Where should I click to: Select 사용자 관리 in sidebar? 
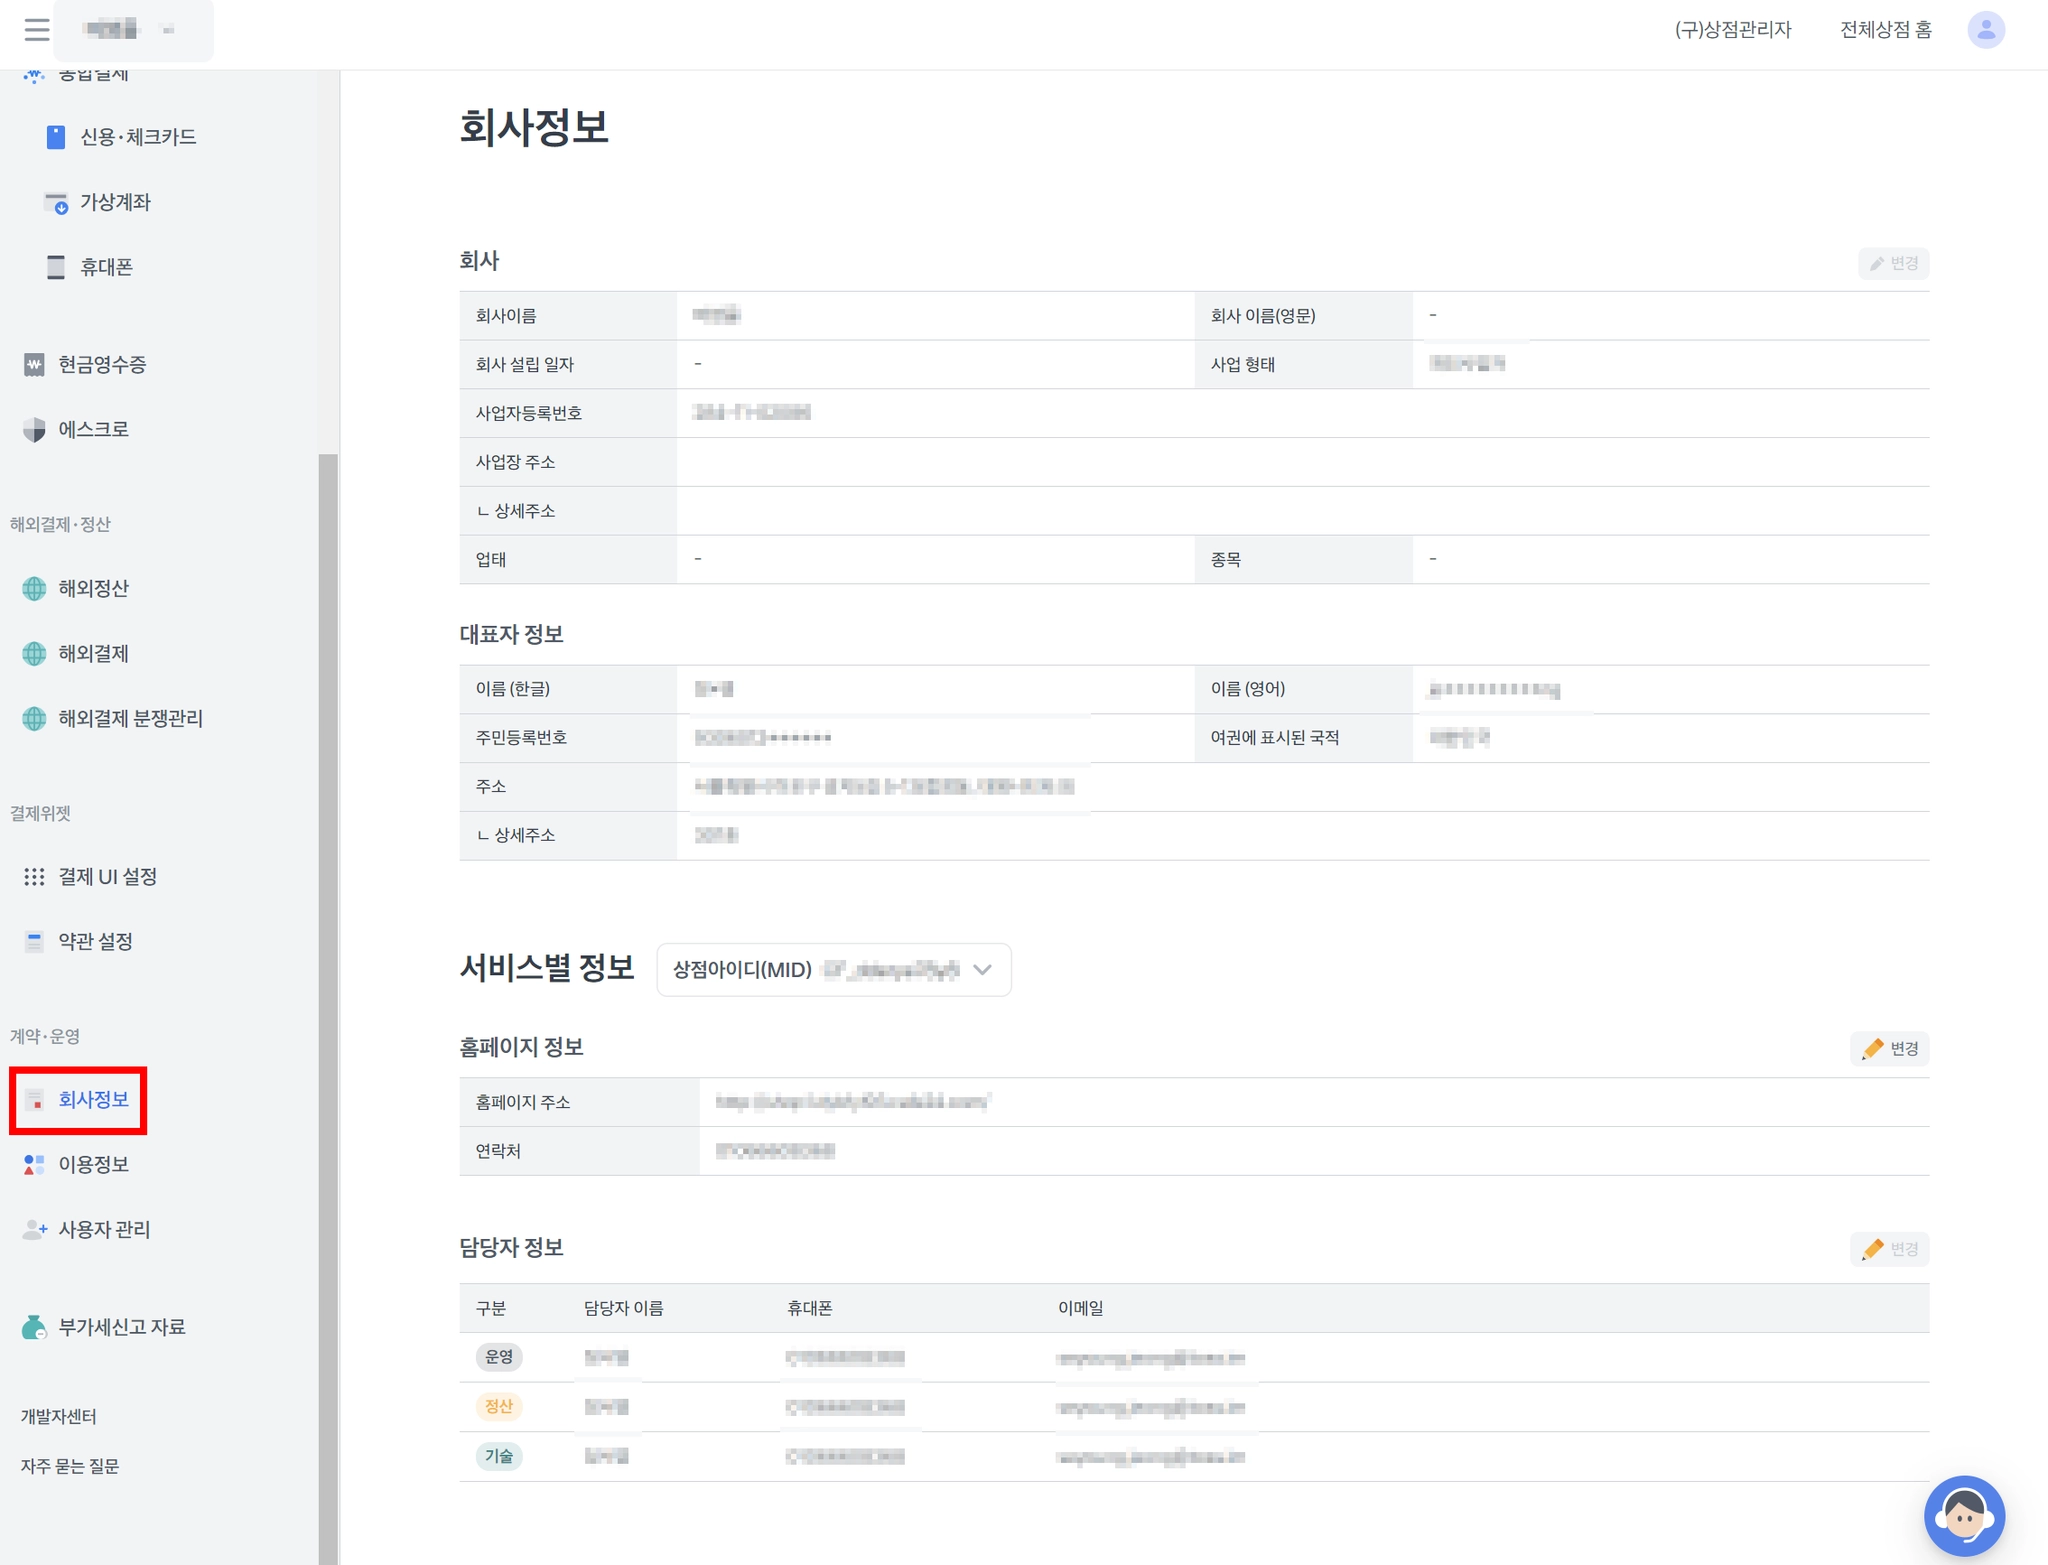103,1229
